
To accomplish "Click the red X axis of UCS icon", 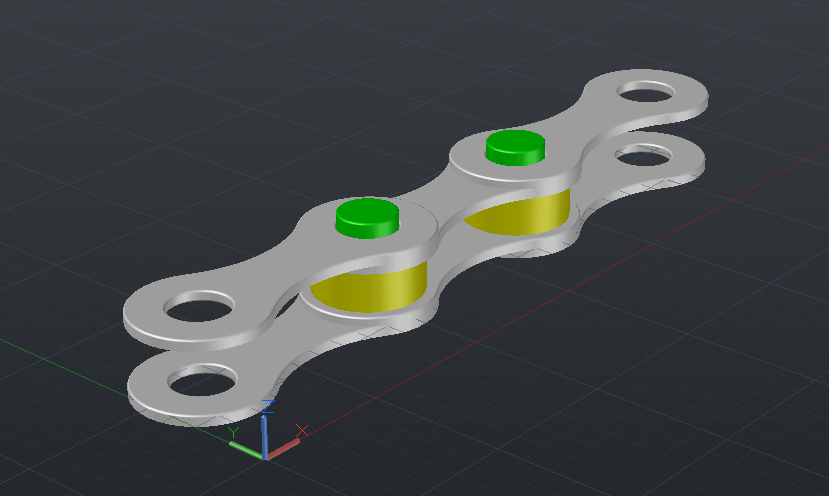I will pyautogui.click(x=283, y=449).
